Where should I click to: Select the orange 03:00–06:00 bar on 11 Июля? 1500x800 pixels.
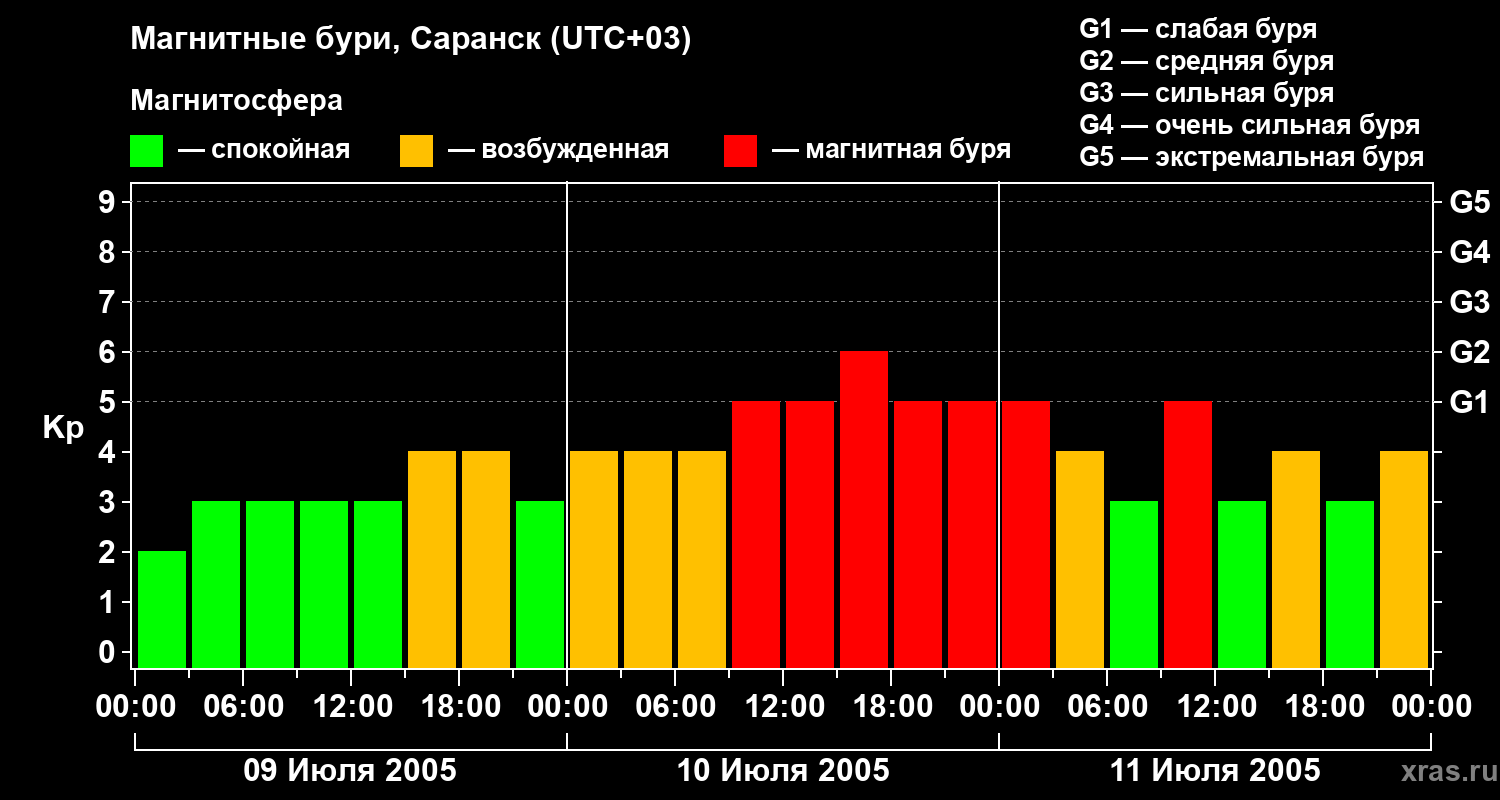click(1080, 560)
